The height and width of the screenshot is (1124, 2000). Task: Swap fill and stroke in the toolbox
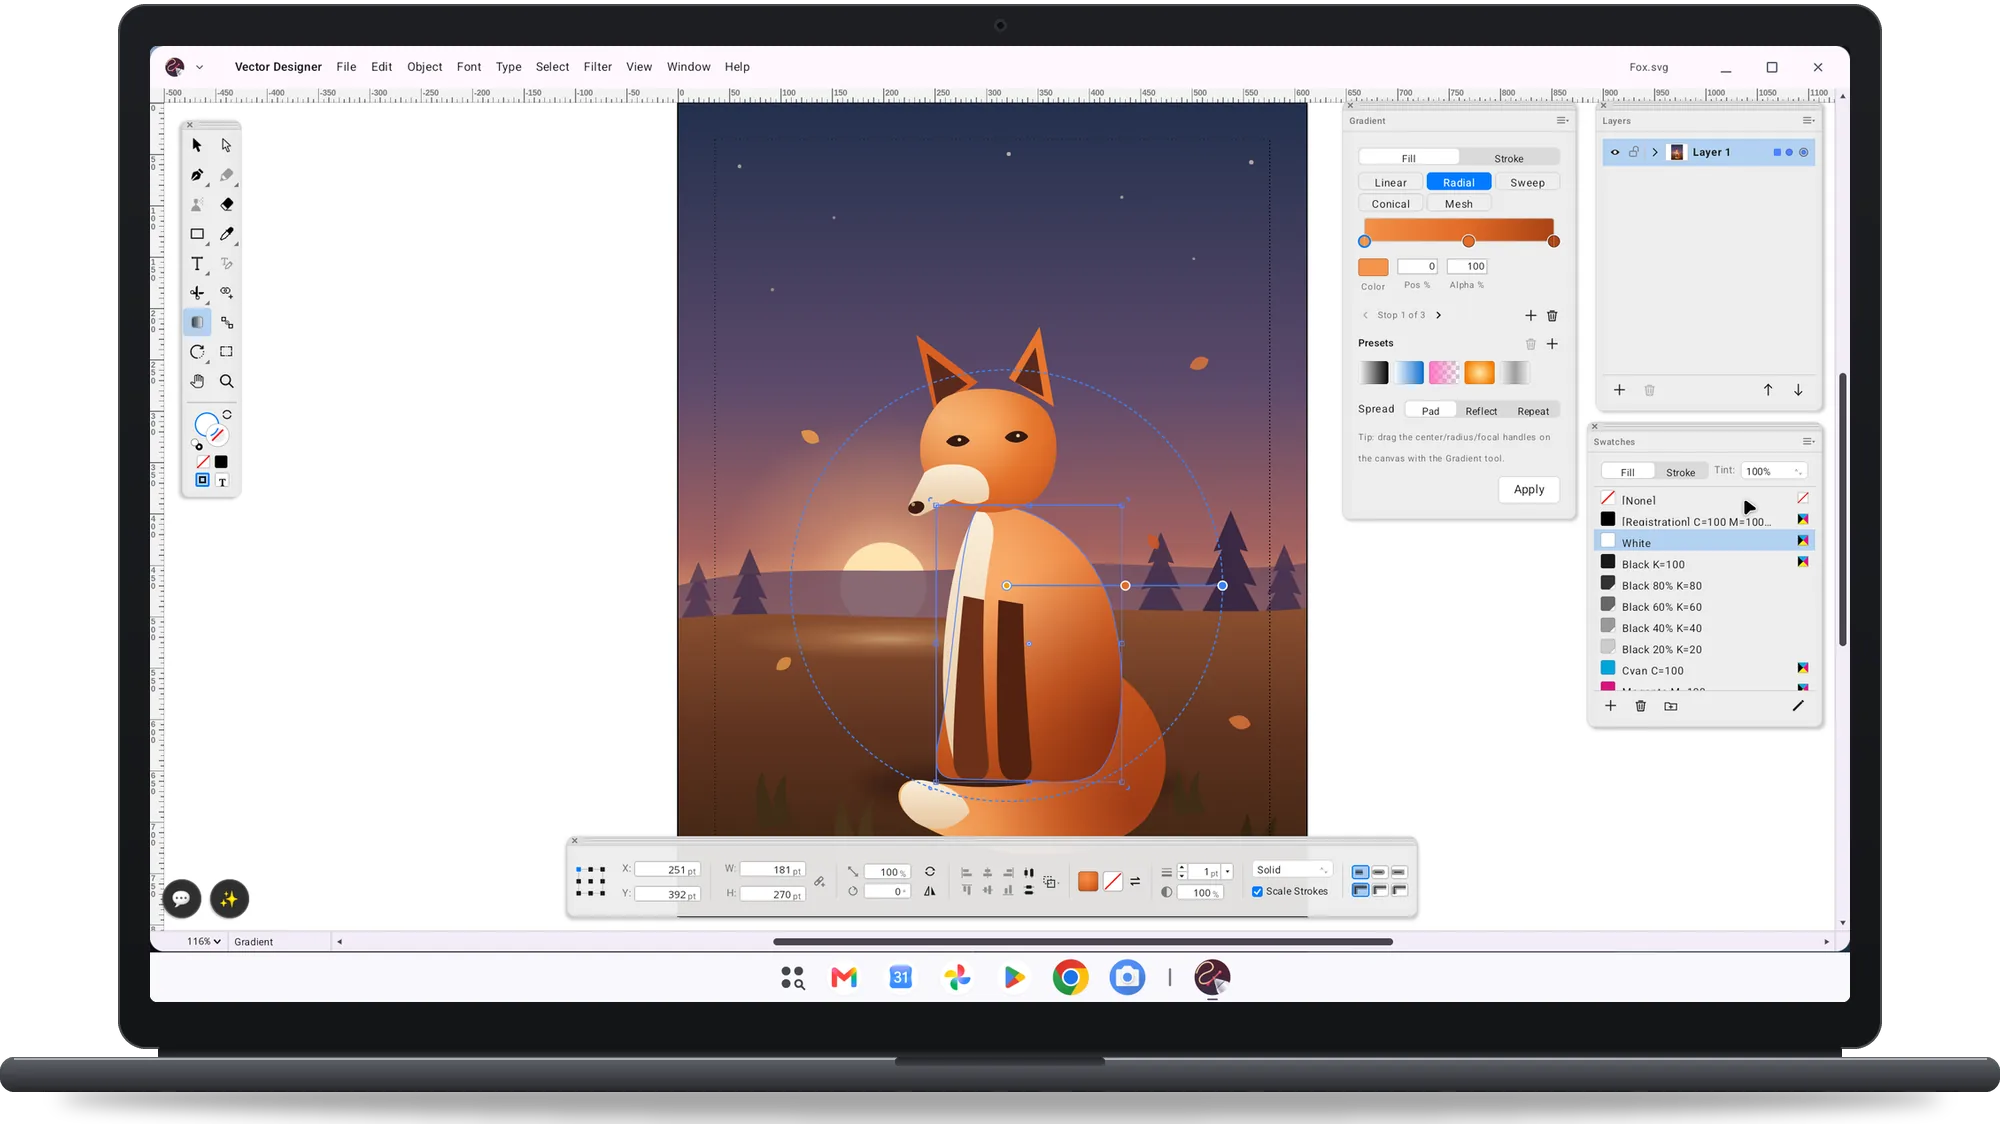[x=228, y=414]
